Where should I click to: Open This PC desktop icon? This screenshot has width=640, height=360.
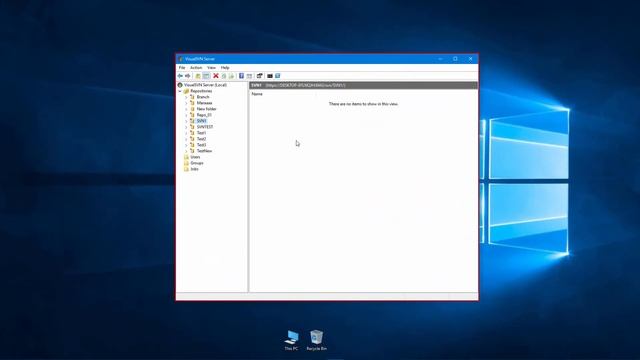[x=291, y=340]
